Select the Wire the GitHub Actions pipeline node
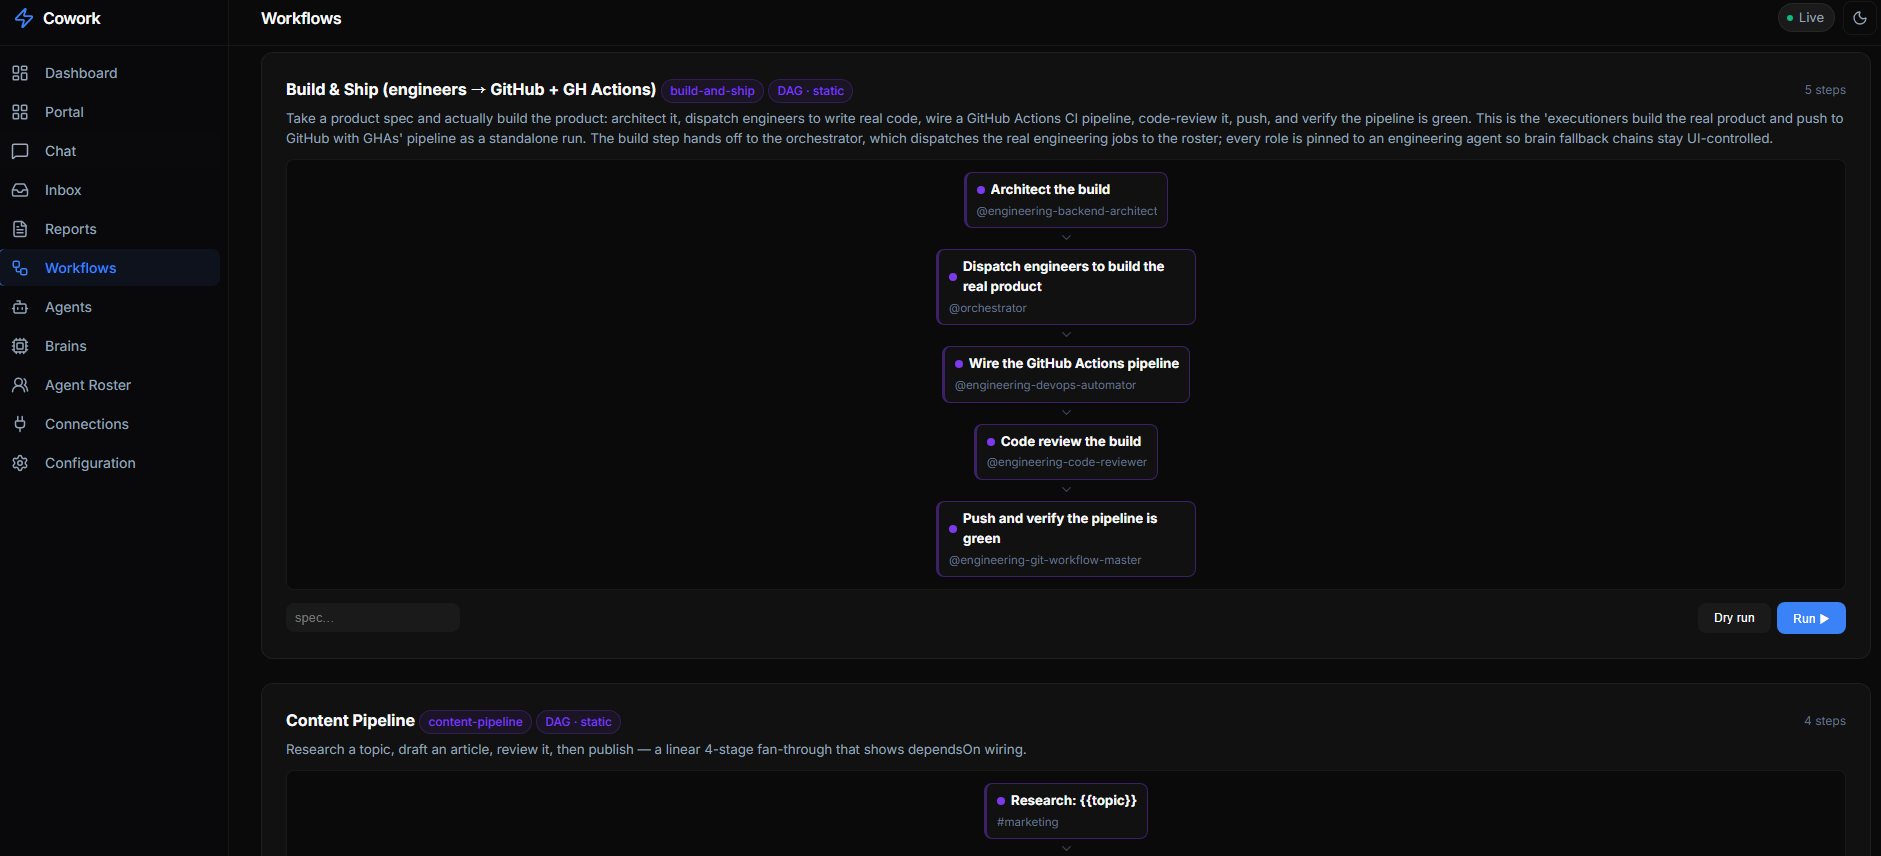The width and height of the screenshot is (1881, 856). coord(1066,374)
